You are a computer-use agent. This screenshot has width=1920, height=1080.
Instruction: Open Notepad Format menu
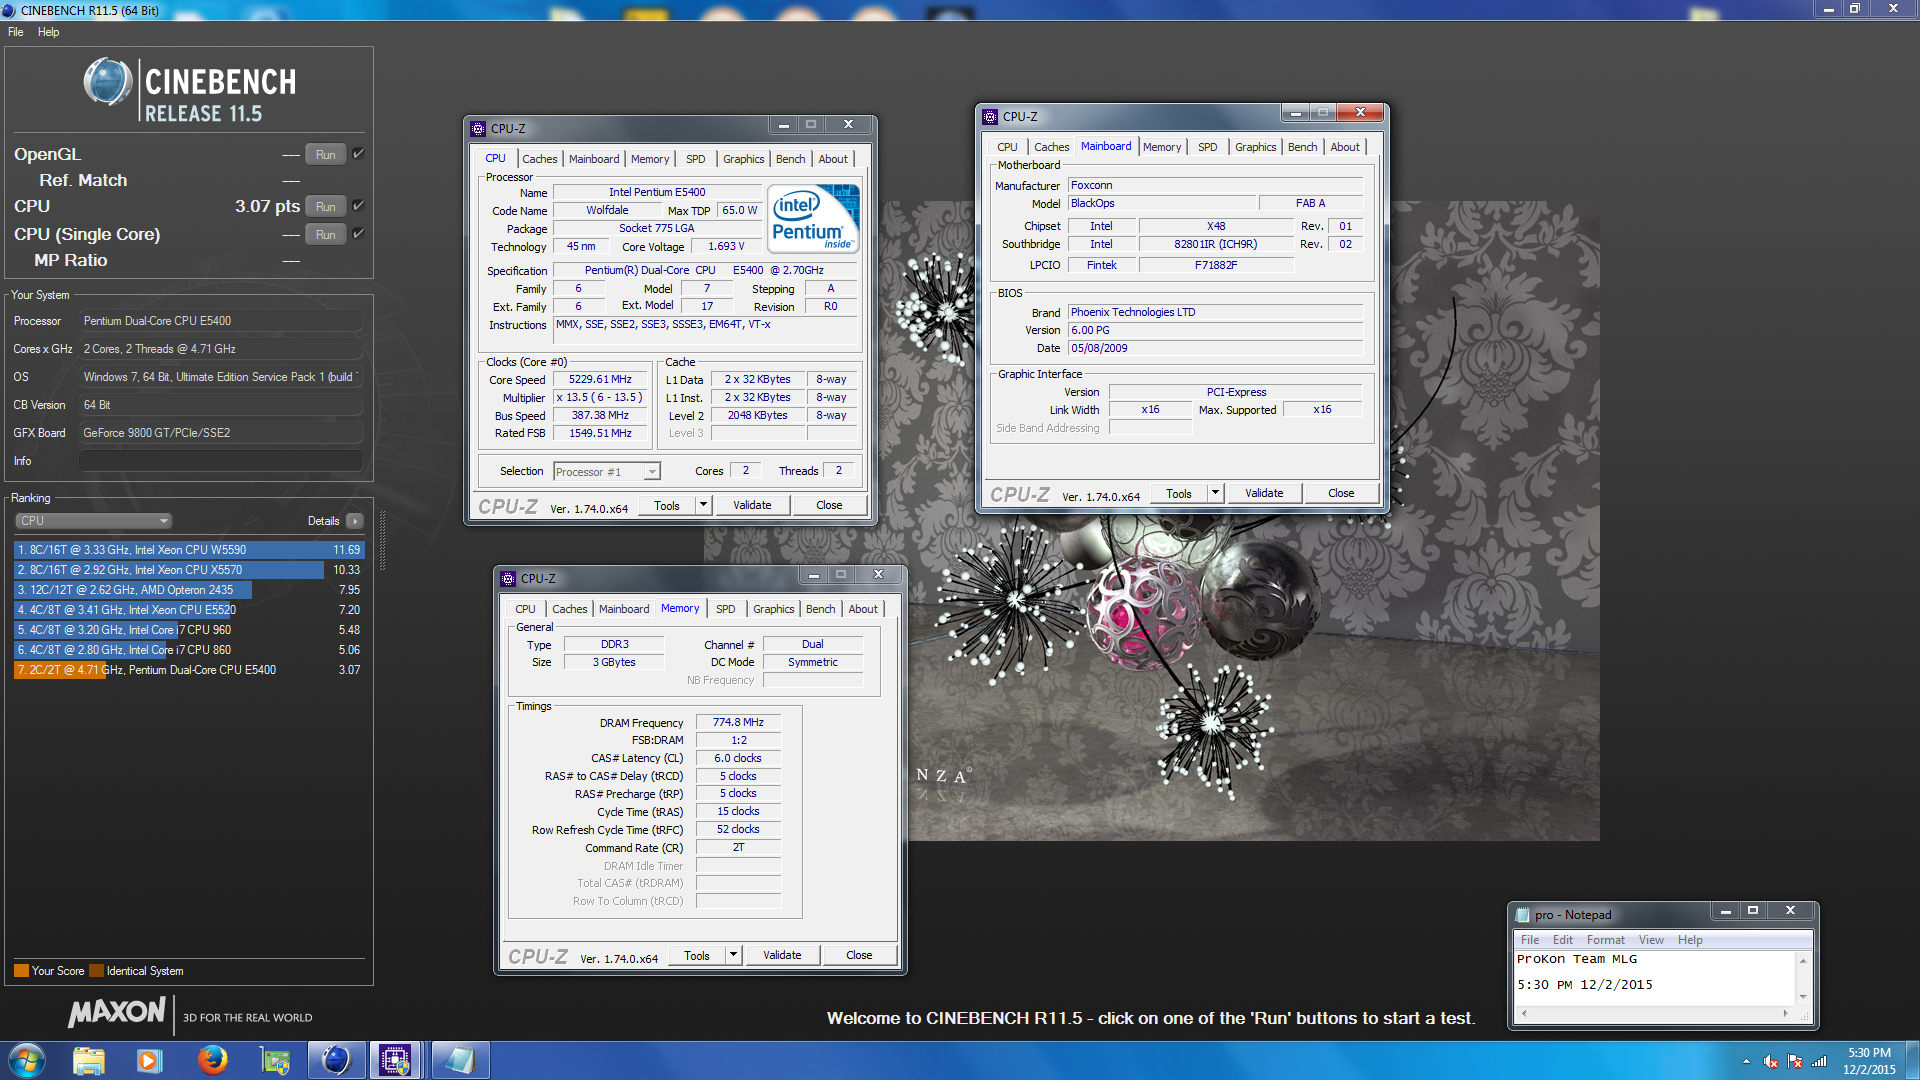point(1605,940)
